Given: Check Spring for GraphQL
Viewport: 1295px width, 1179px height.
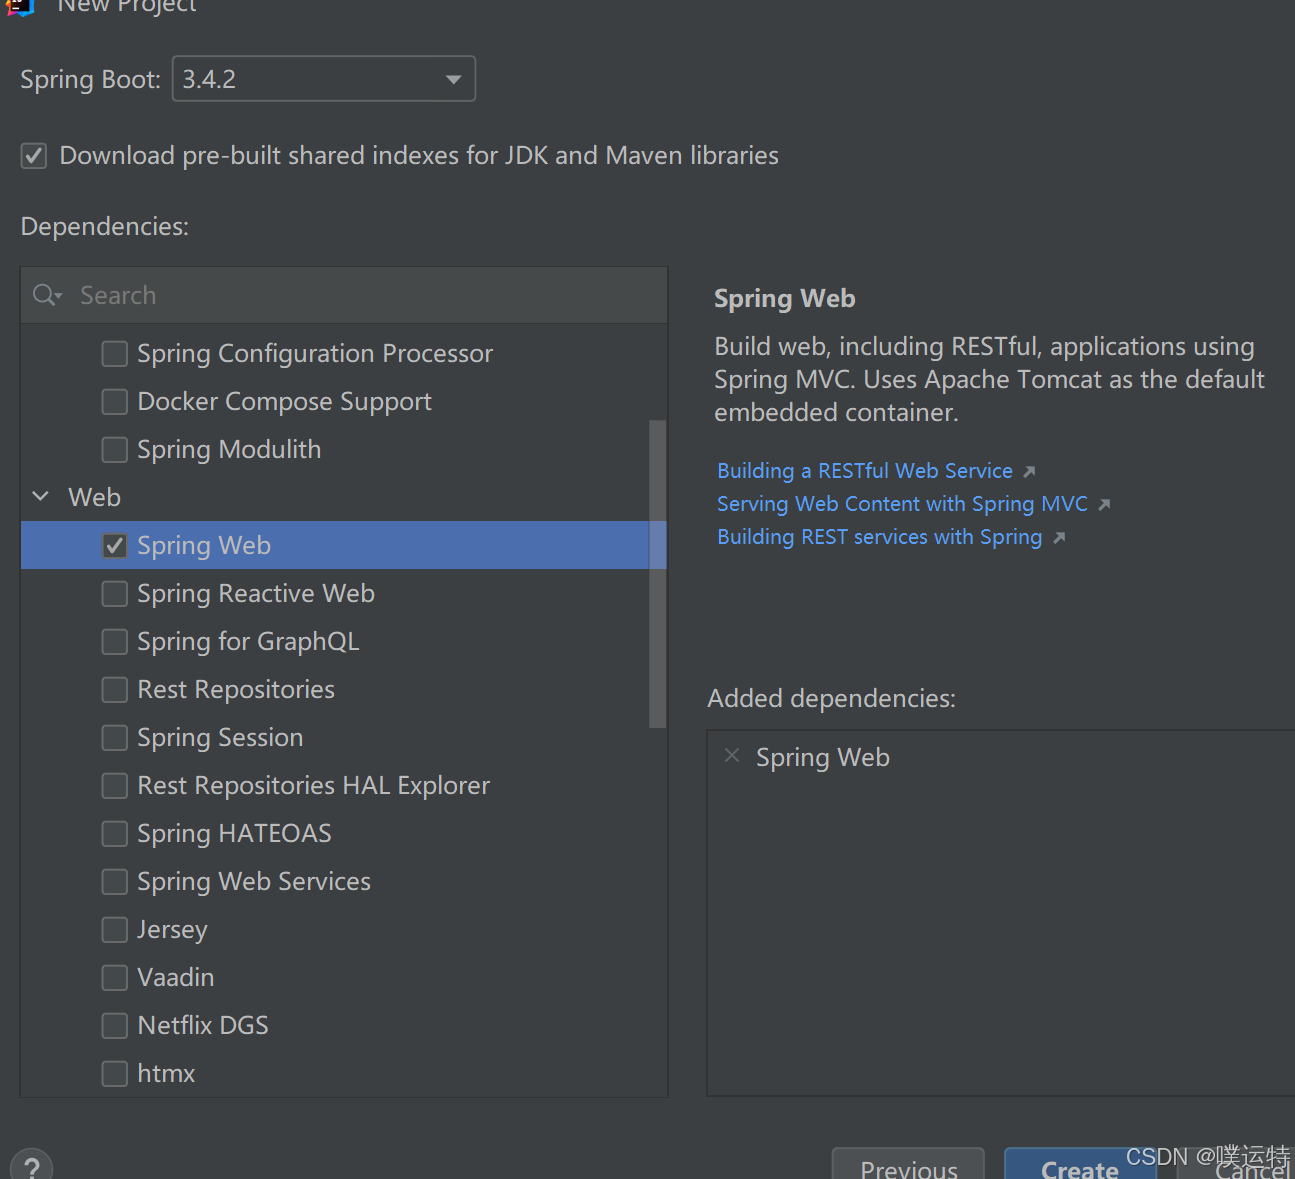Looking at the screenshot, I should (x=115, y=642).
